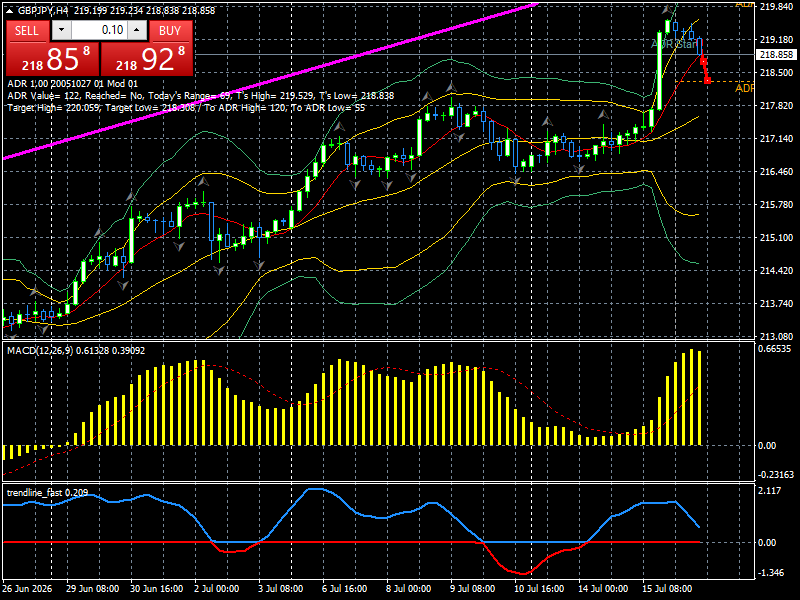Click the '3 Jul 08:00' time axis label
Viewport: 800px width, 600px height.
click(x=281, y=589)
